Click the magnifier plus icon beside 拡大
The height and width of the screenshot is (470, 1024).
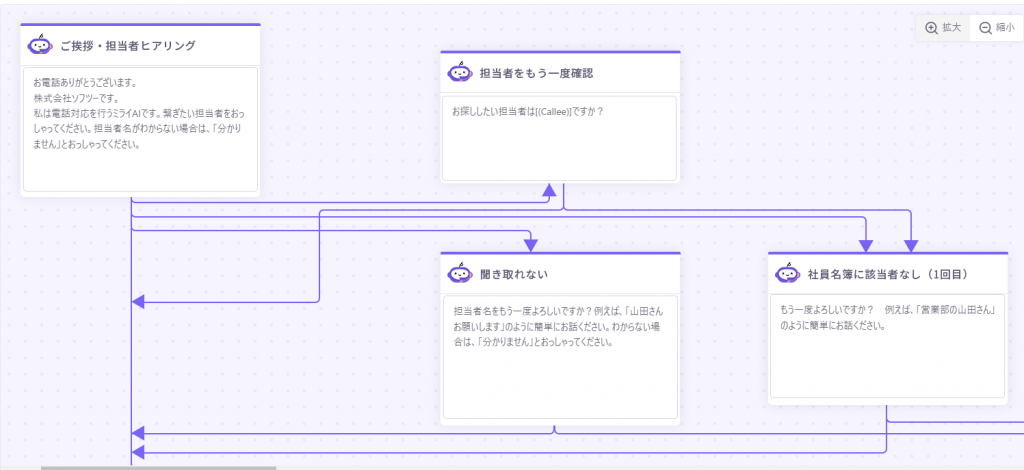pyautogui.click(x=931, y=28)
